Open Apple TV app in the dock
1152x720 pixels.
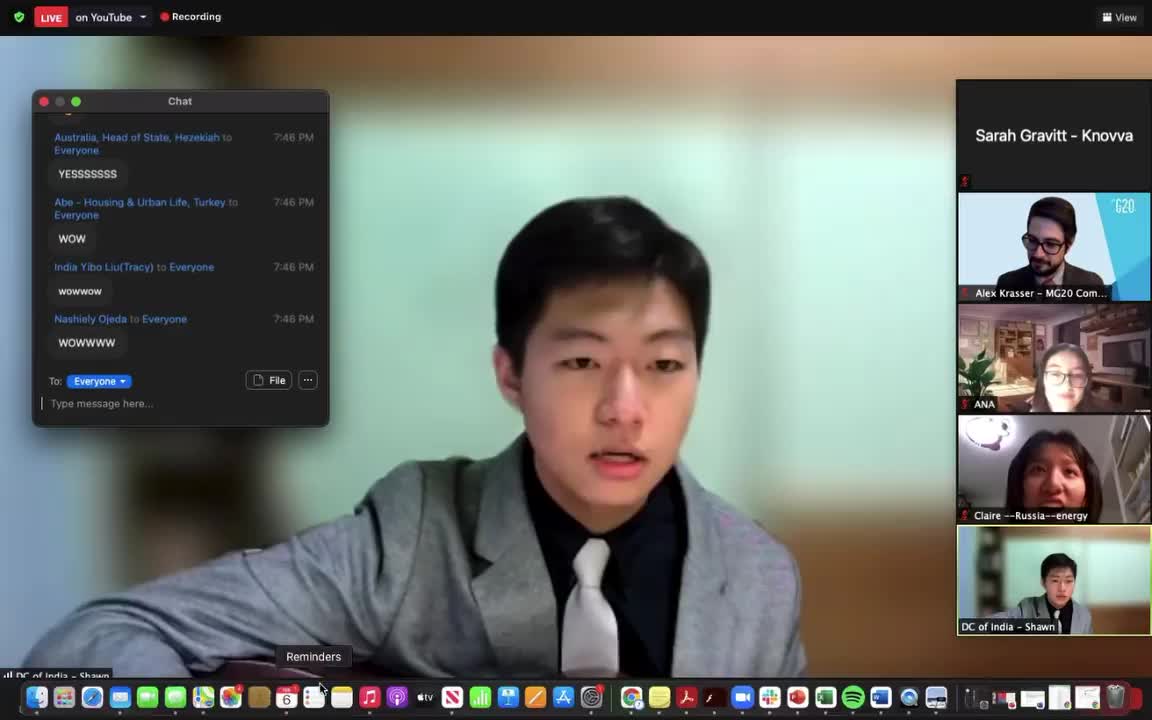(425, 697)
